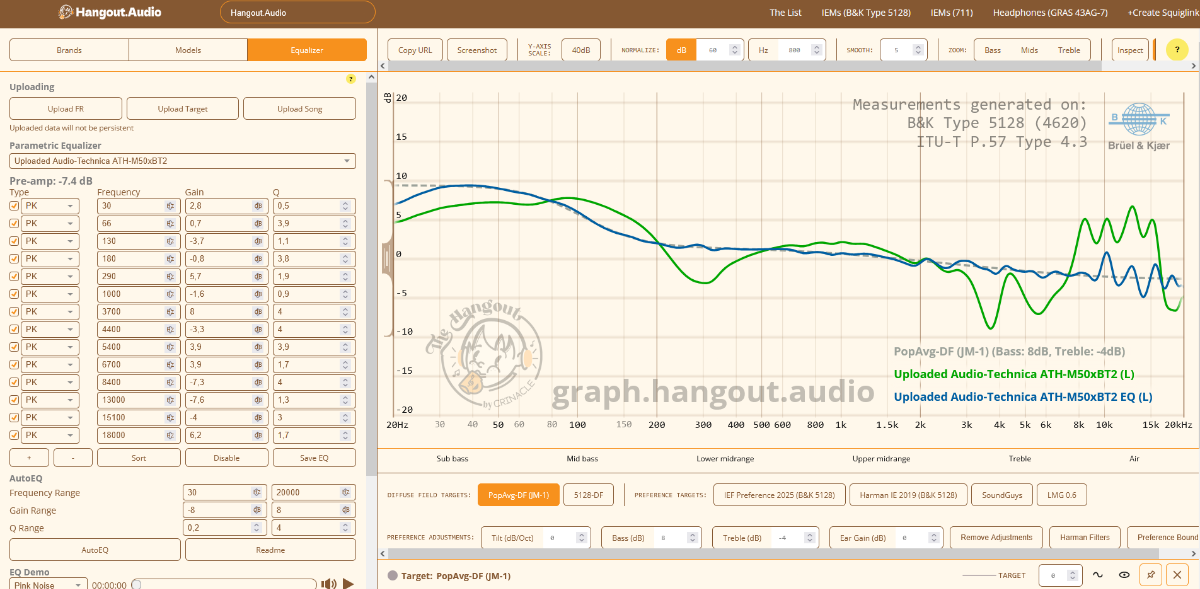Viewport: 1200px width, 589px height.
Task: Click the Save EQ button
Action: [x=314, y=457]
